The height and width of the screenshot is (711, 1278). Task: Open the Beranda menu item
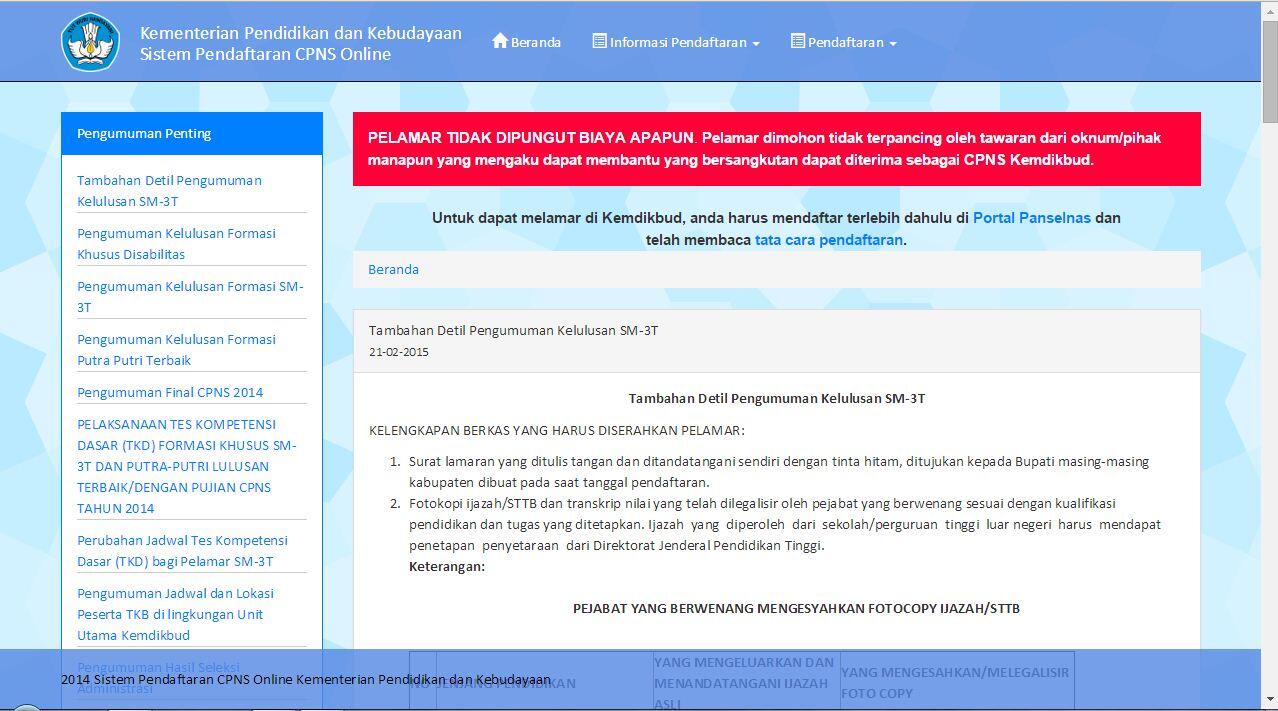pos(526,42)
